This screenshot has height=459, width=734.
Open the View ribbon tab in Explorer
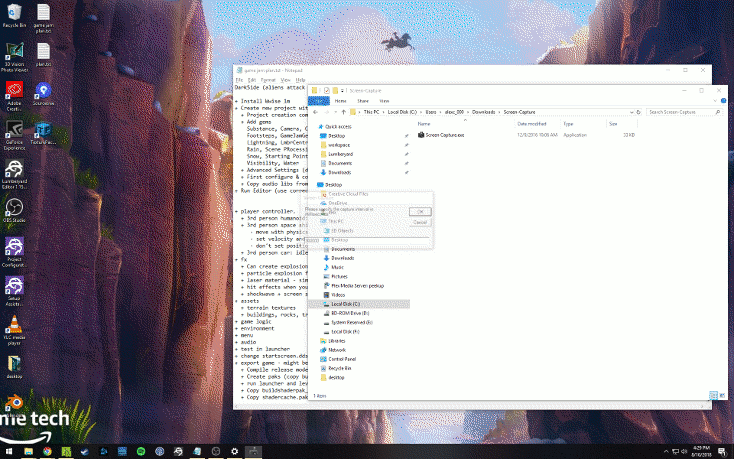point(384,101)
